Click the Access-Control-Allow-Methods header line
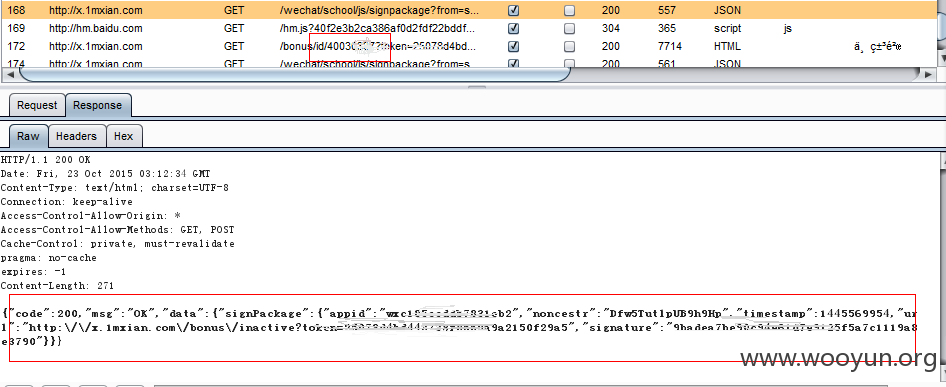Viewport: 946px width, 387px height. [x=117, y=230]
